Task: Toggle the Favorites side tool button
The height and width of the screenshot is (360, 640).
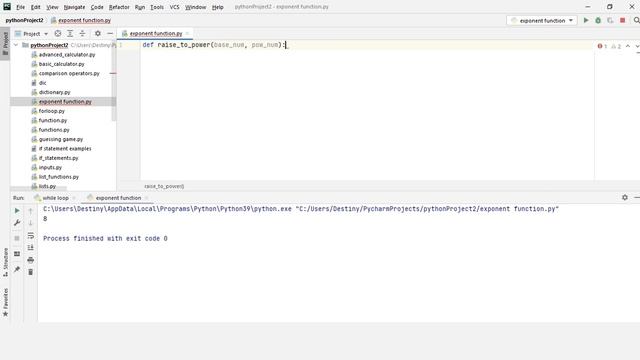Action: [5, 302]
